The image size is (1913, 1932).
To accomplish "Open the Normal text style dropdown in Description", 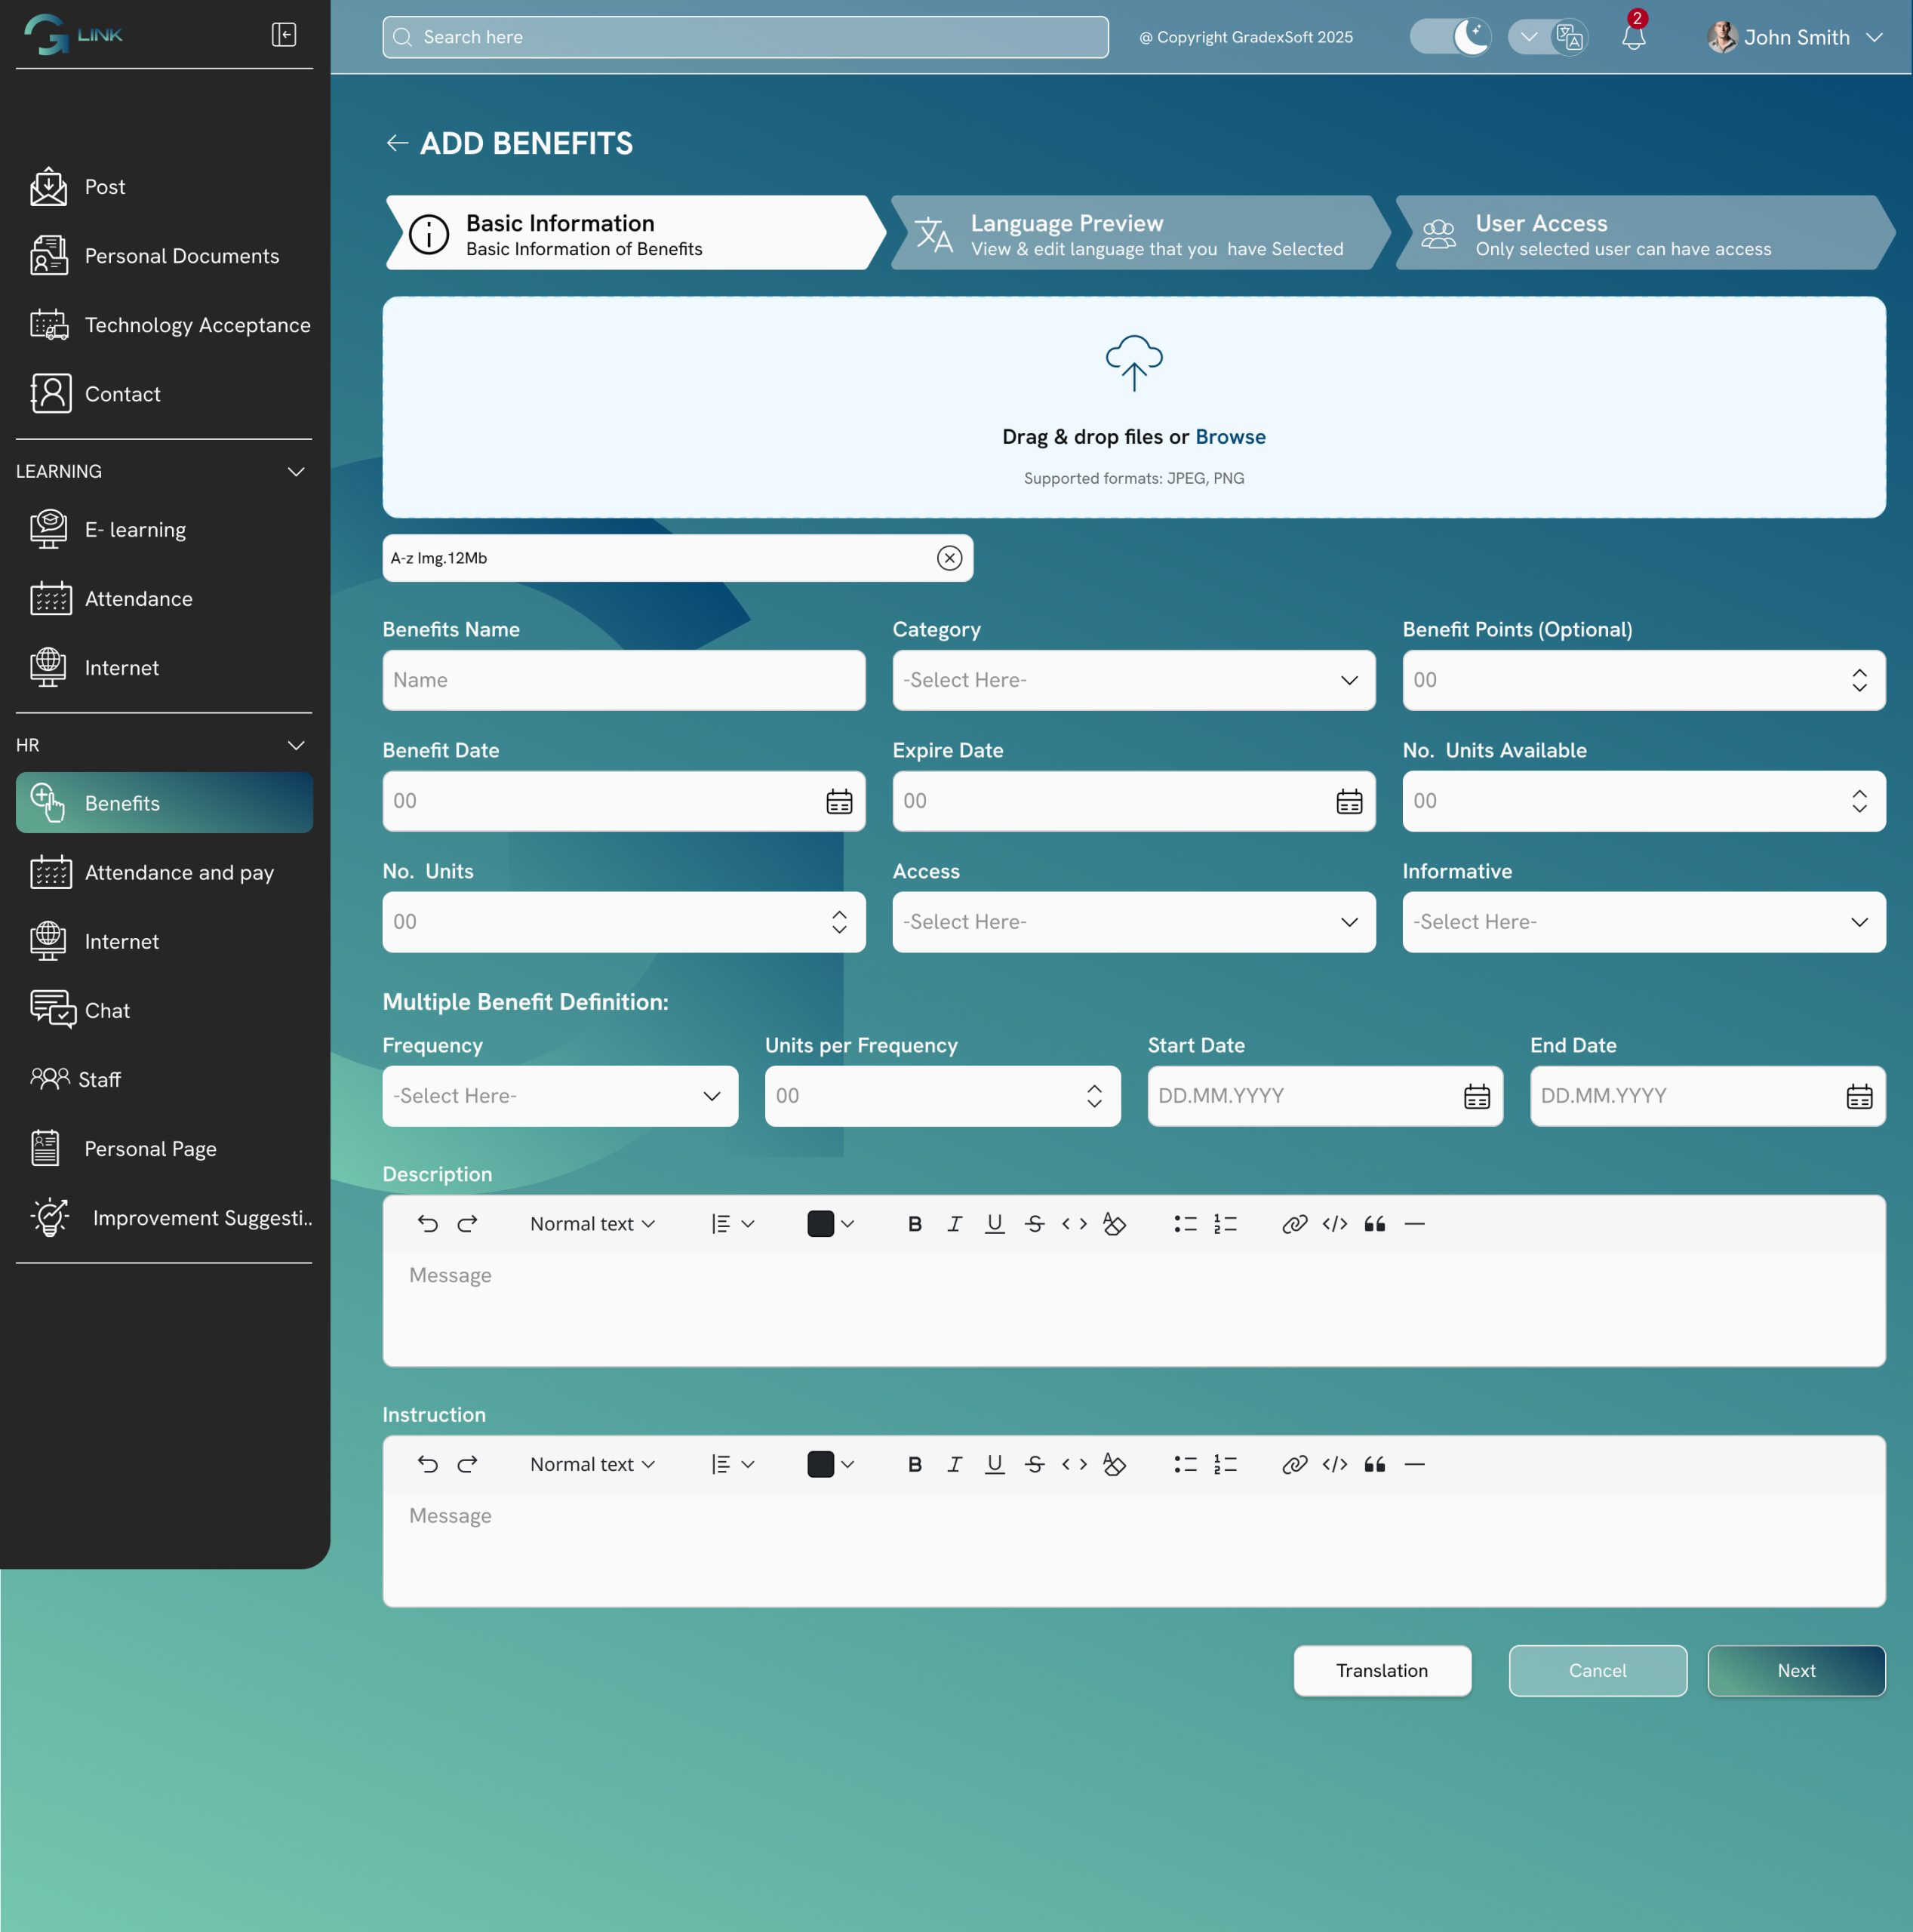I will 592,1224.
